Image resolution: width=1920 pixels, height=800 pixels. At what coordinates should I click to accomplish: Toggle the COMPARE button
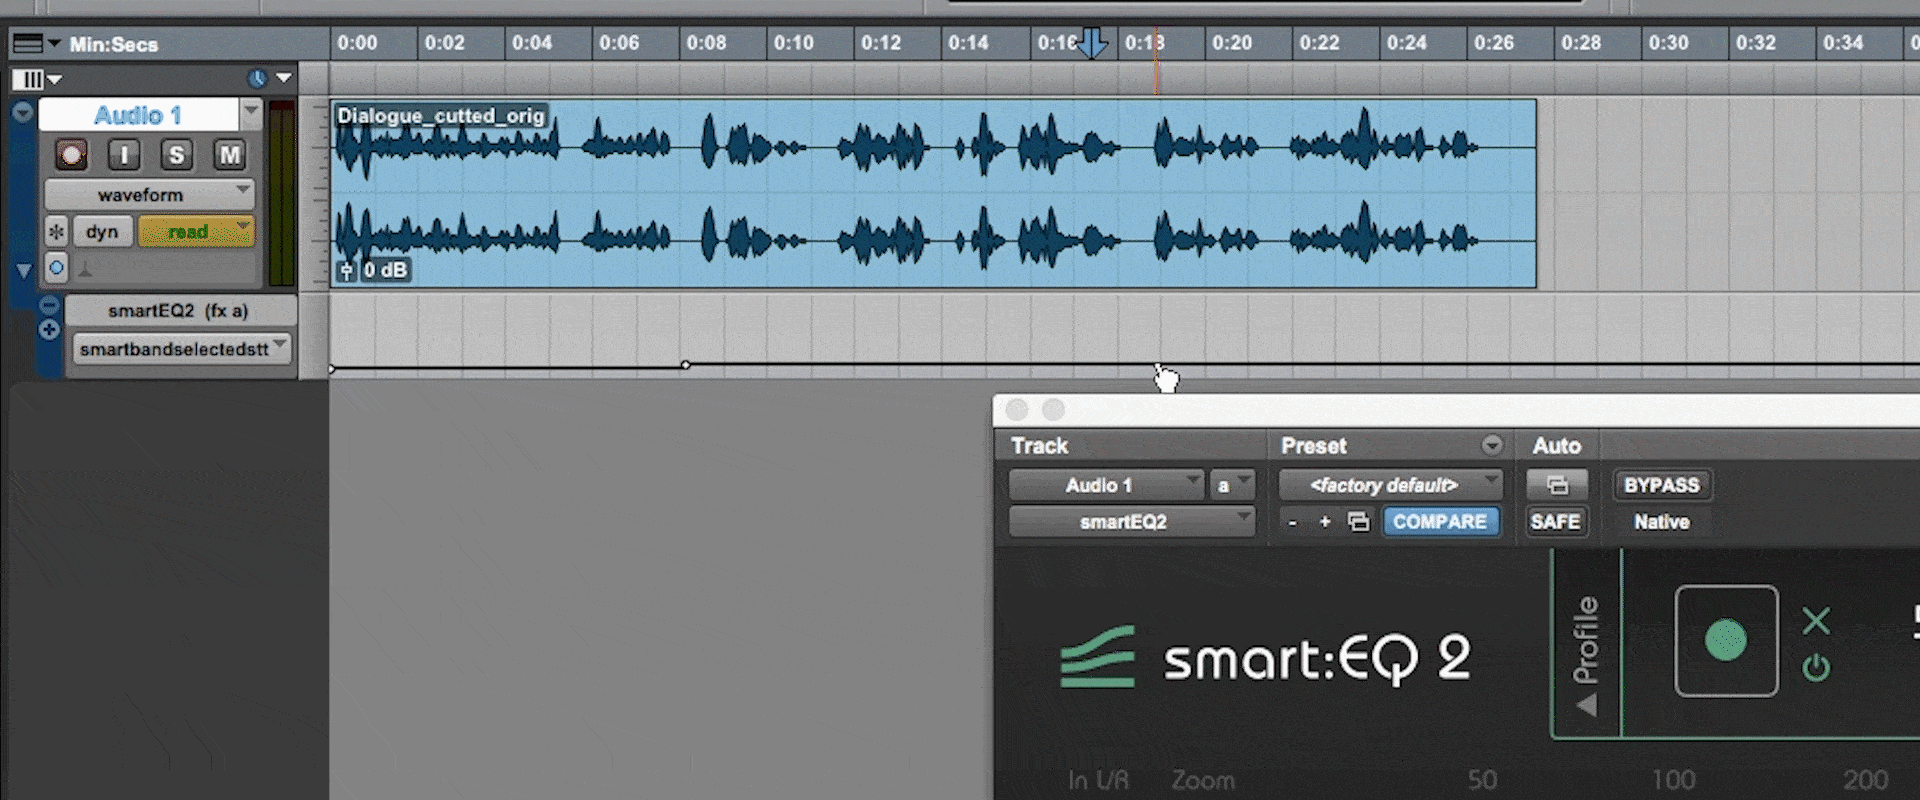point(1440,522)
